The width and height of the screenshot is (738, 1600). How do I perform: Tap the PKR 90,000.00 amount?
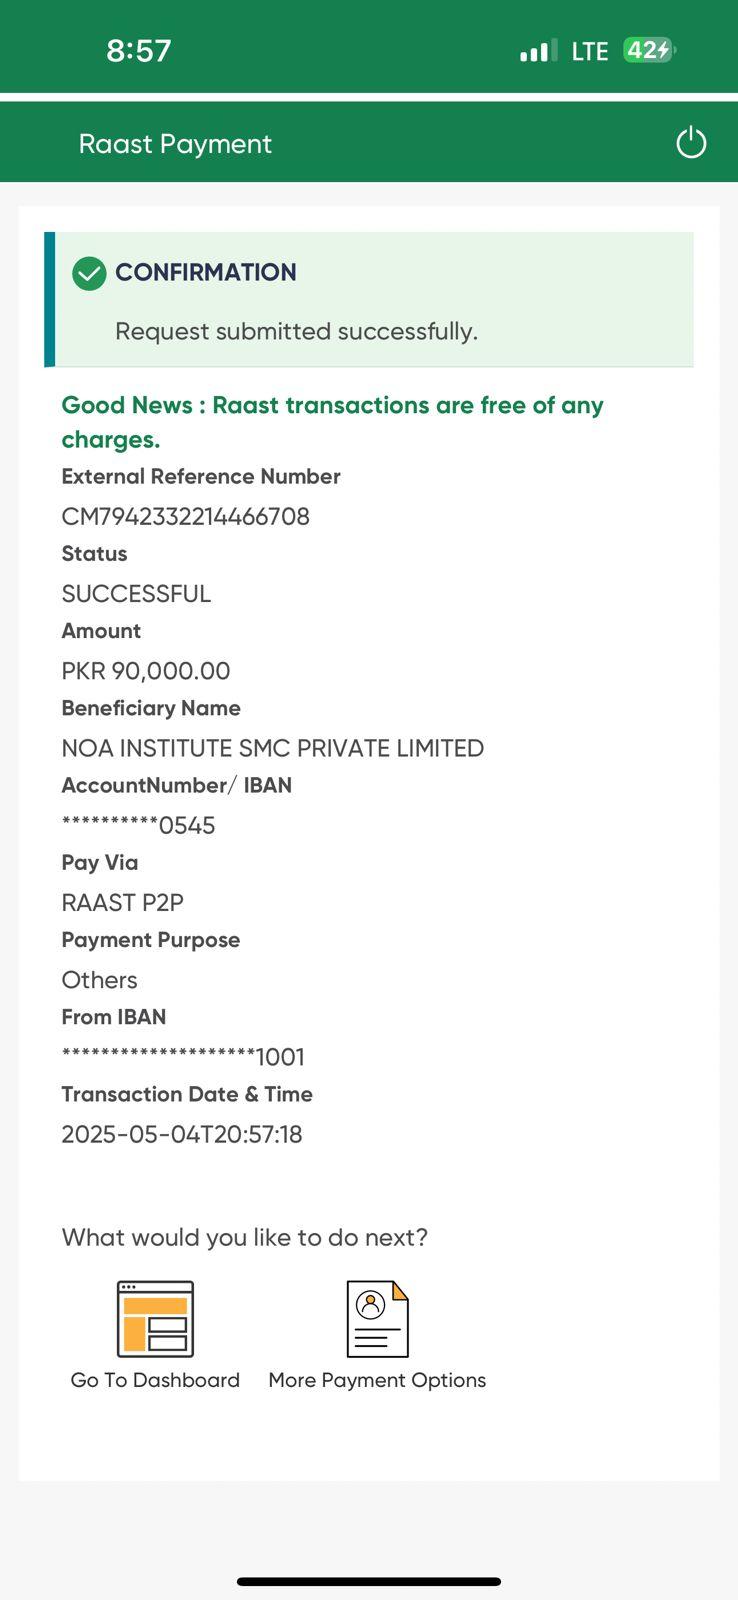click(146, 671)
